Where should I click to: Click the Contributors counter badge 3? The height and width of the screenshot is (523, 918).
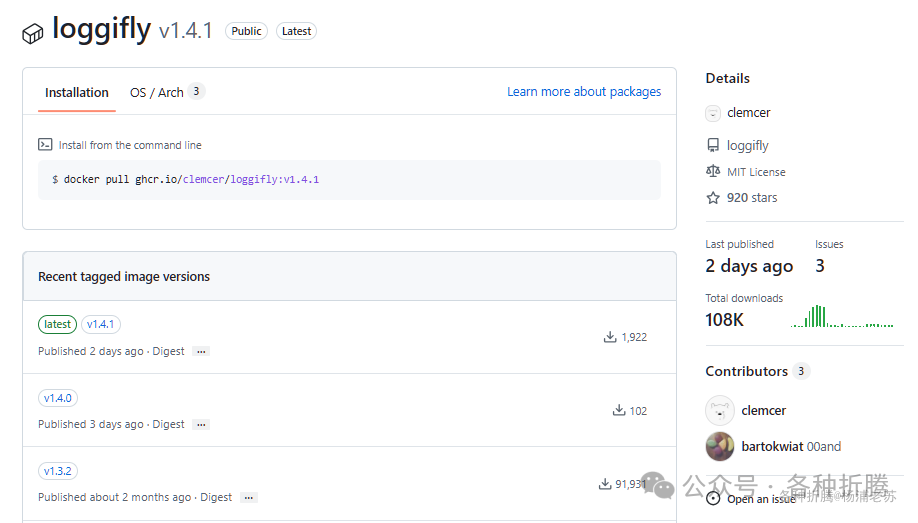pyautogui.click(x=801, y=371)
